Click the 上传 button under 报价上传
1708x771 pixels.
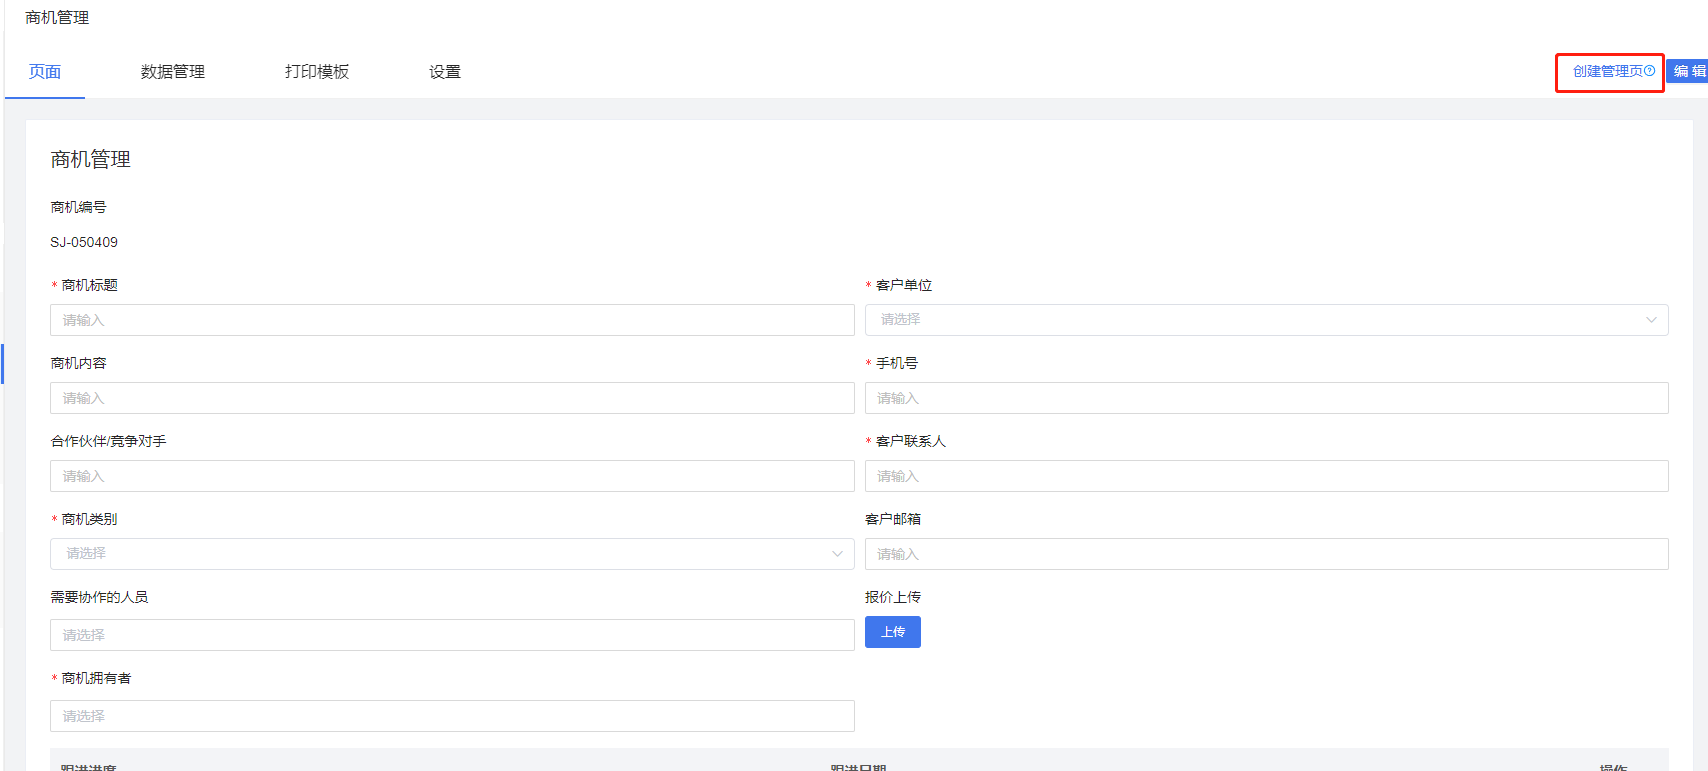pyautogui.click(x=893, y=632)
